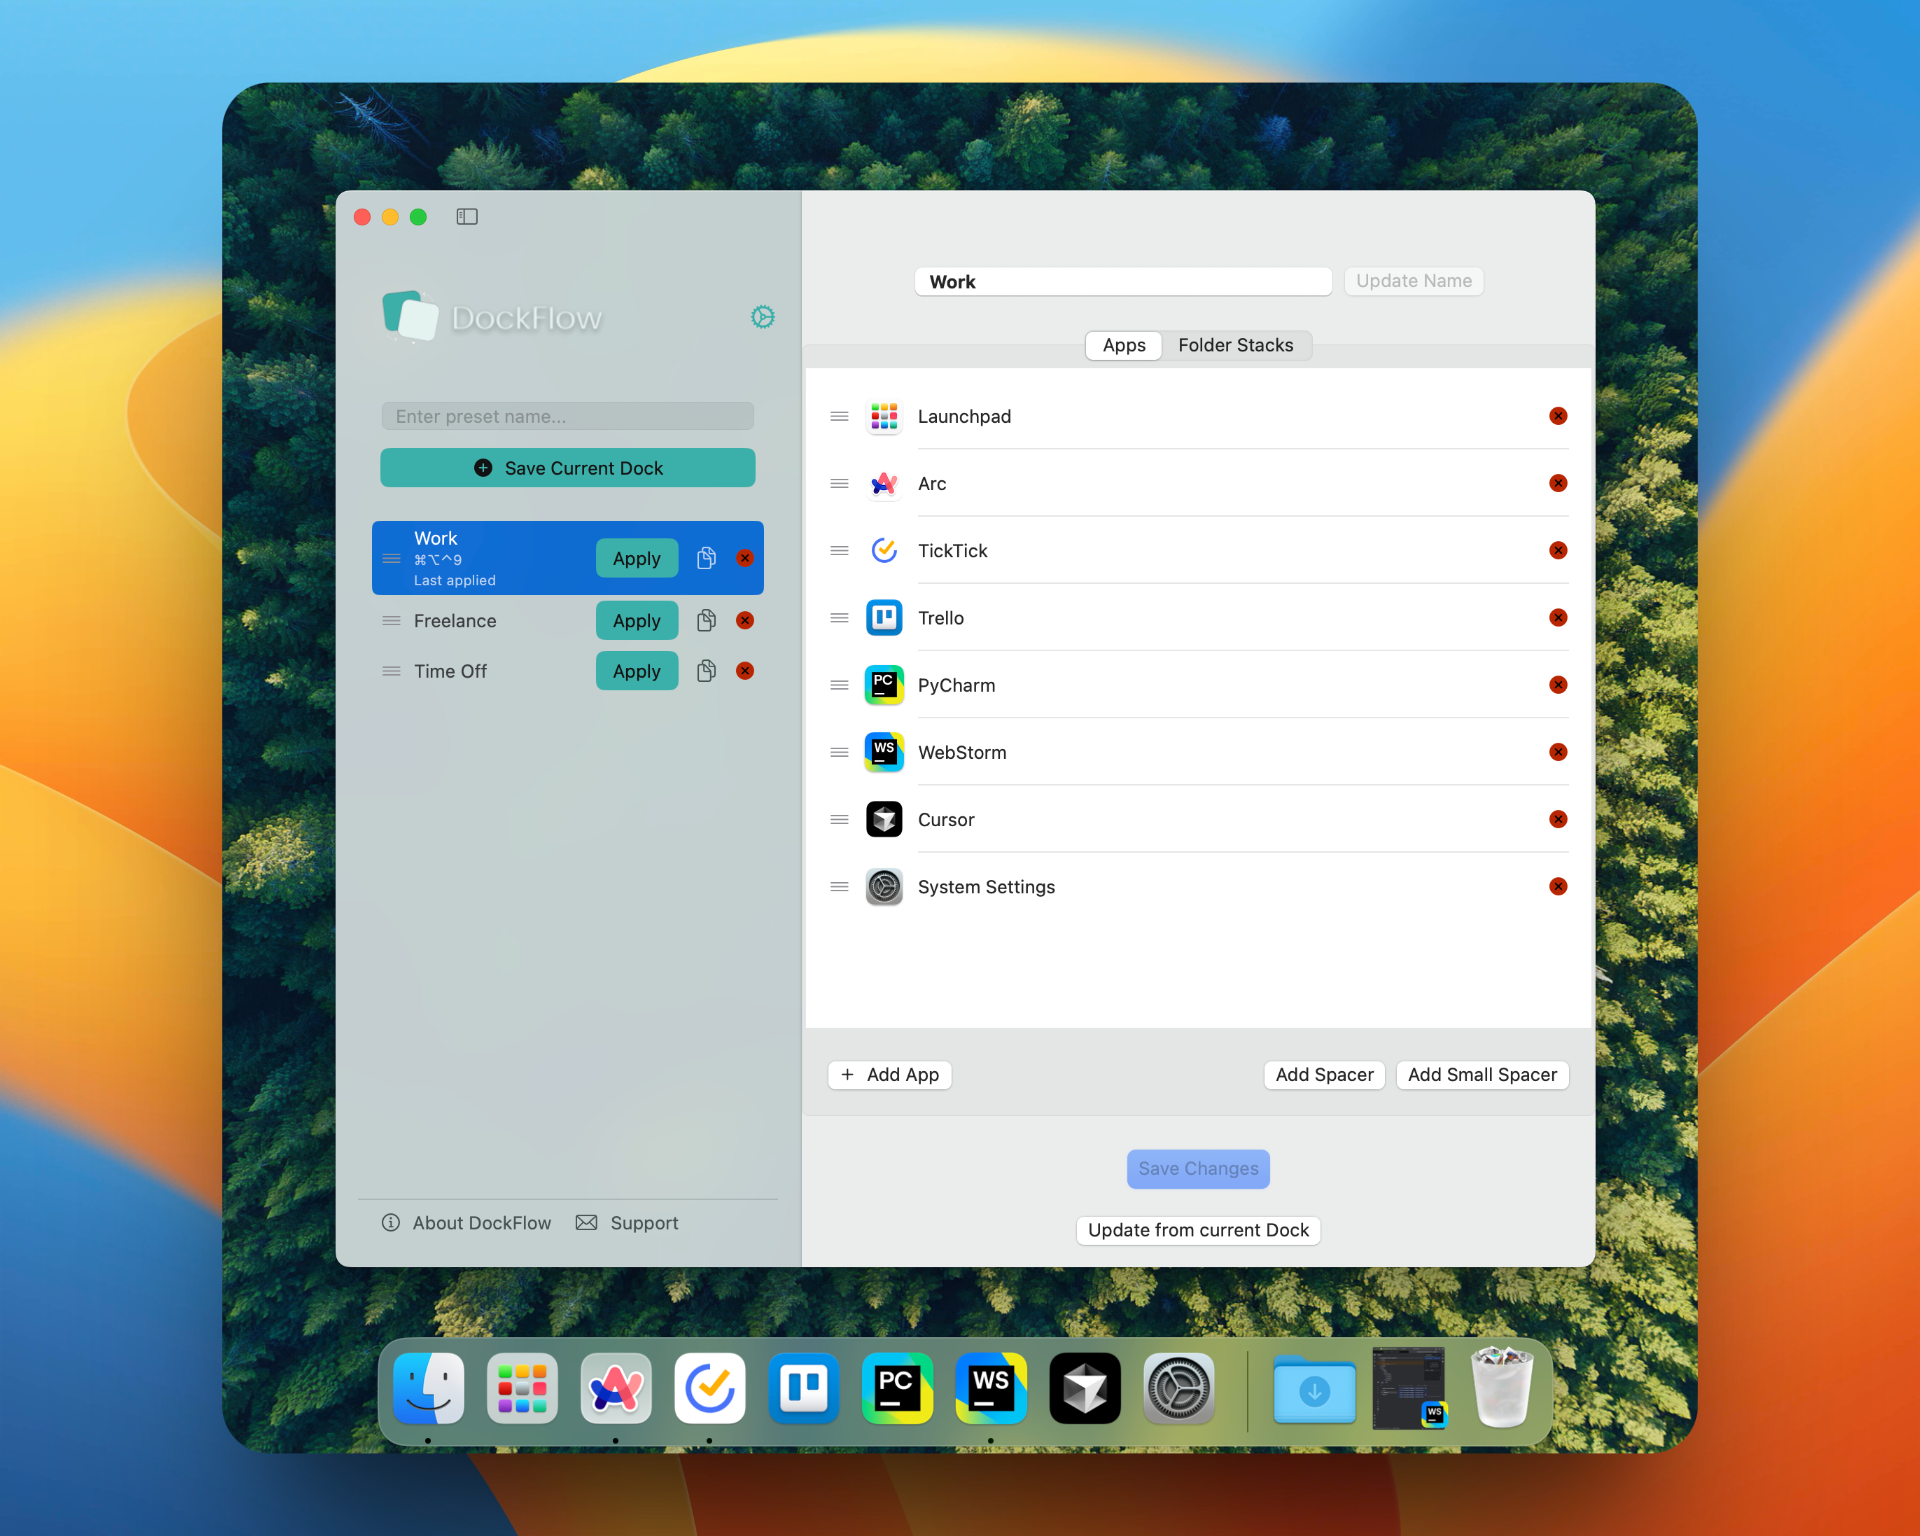The height and width of the screenshot is (1536, 1920).
Task: Duplicate the Freelance preset
Action: 706,620
